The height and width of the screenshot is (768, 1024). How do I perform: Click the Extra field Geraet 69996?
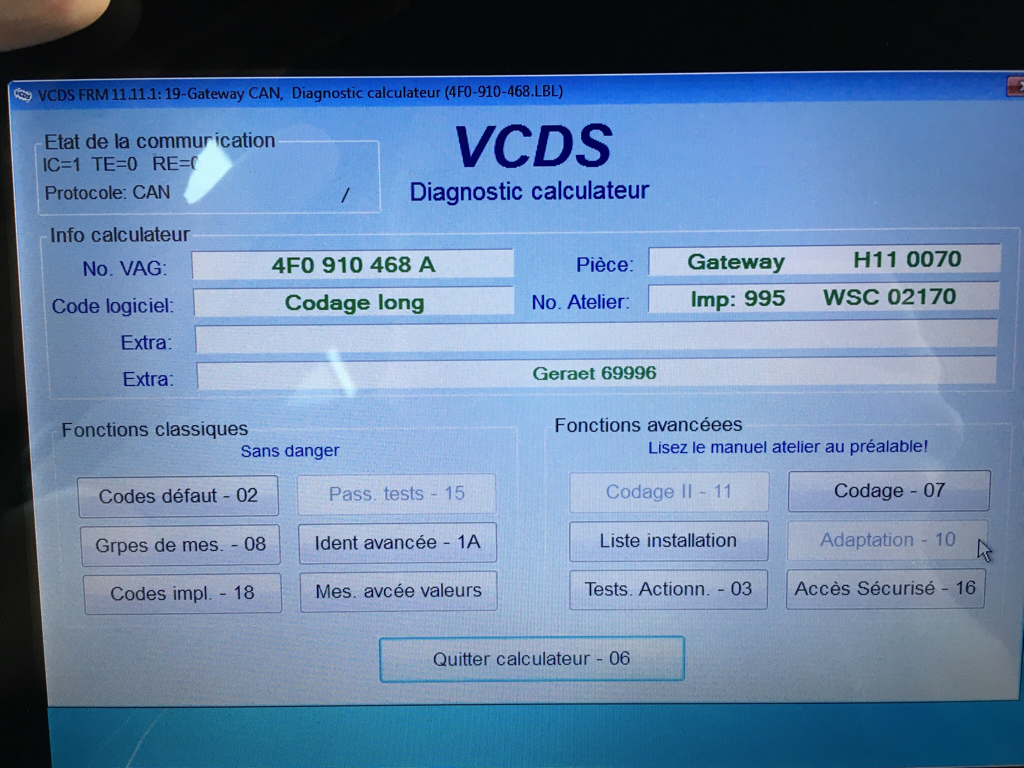click(x=596, y=374)
